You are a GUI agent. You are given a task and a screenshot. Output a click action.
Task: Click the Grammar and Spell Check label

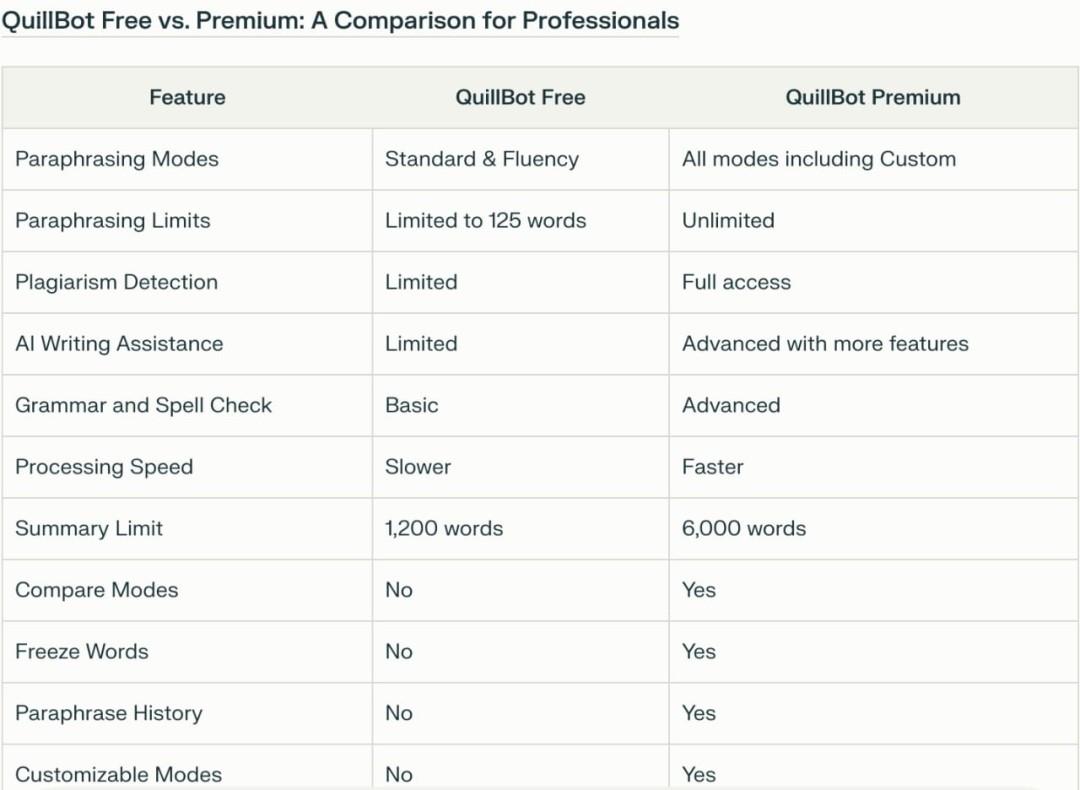pyautogui.click(x=143, y=405)
